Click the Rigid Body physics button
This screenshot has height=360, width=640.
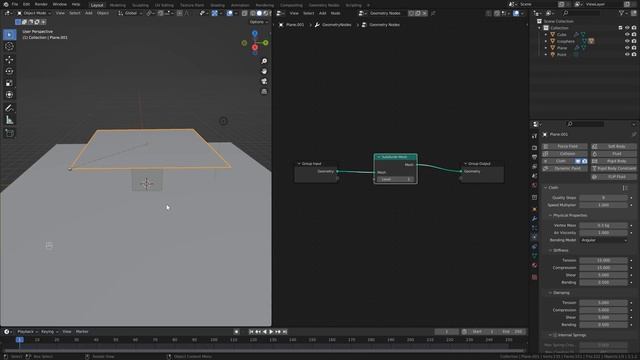tap(614, 161)
